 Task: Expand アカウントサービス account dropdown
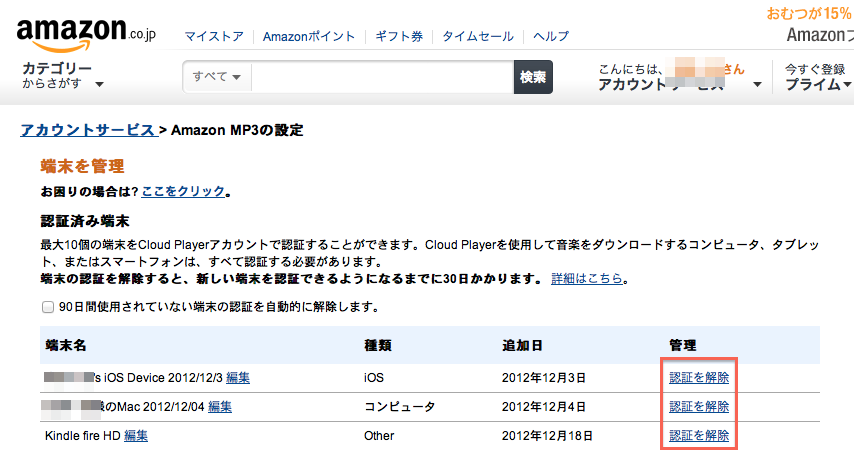pos(680,77)
